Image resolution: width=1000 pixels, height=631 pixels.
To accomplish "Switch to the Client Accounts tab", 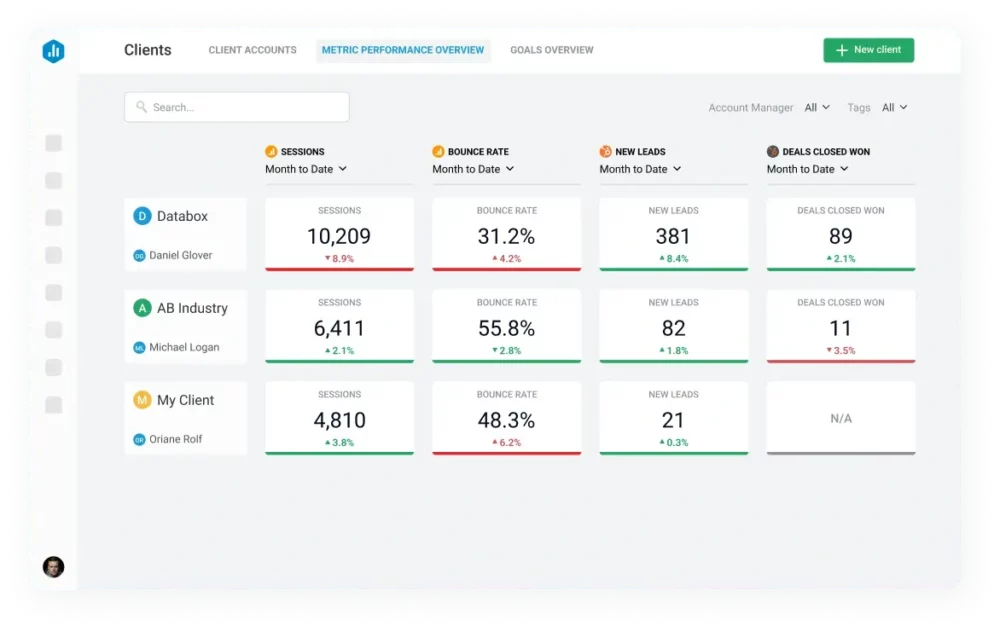I will coord(252,50).
